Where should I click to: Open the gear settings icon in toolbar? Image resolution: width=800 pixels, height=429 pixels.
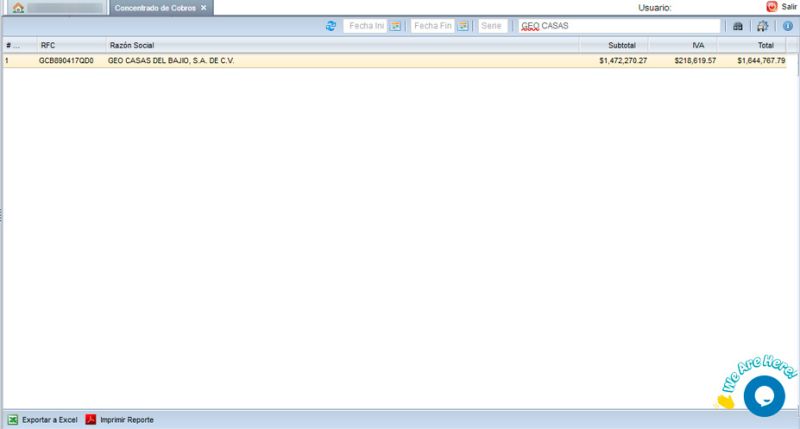pos(763,26)
